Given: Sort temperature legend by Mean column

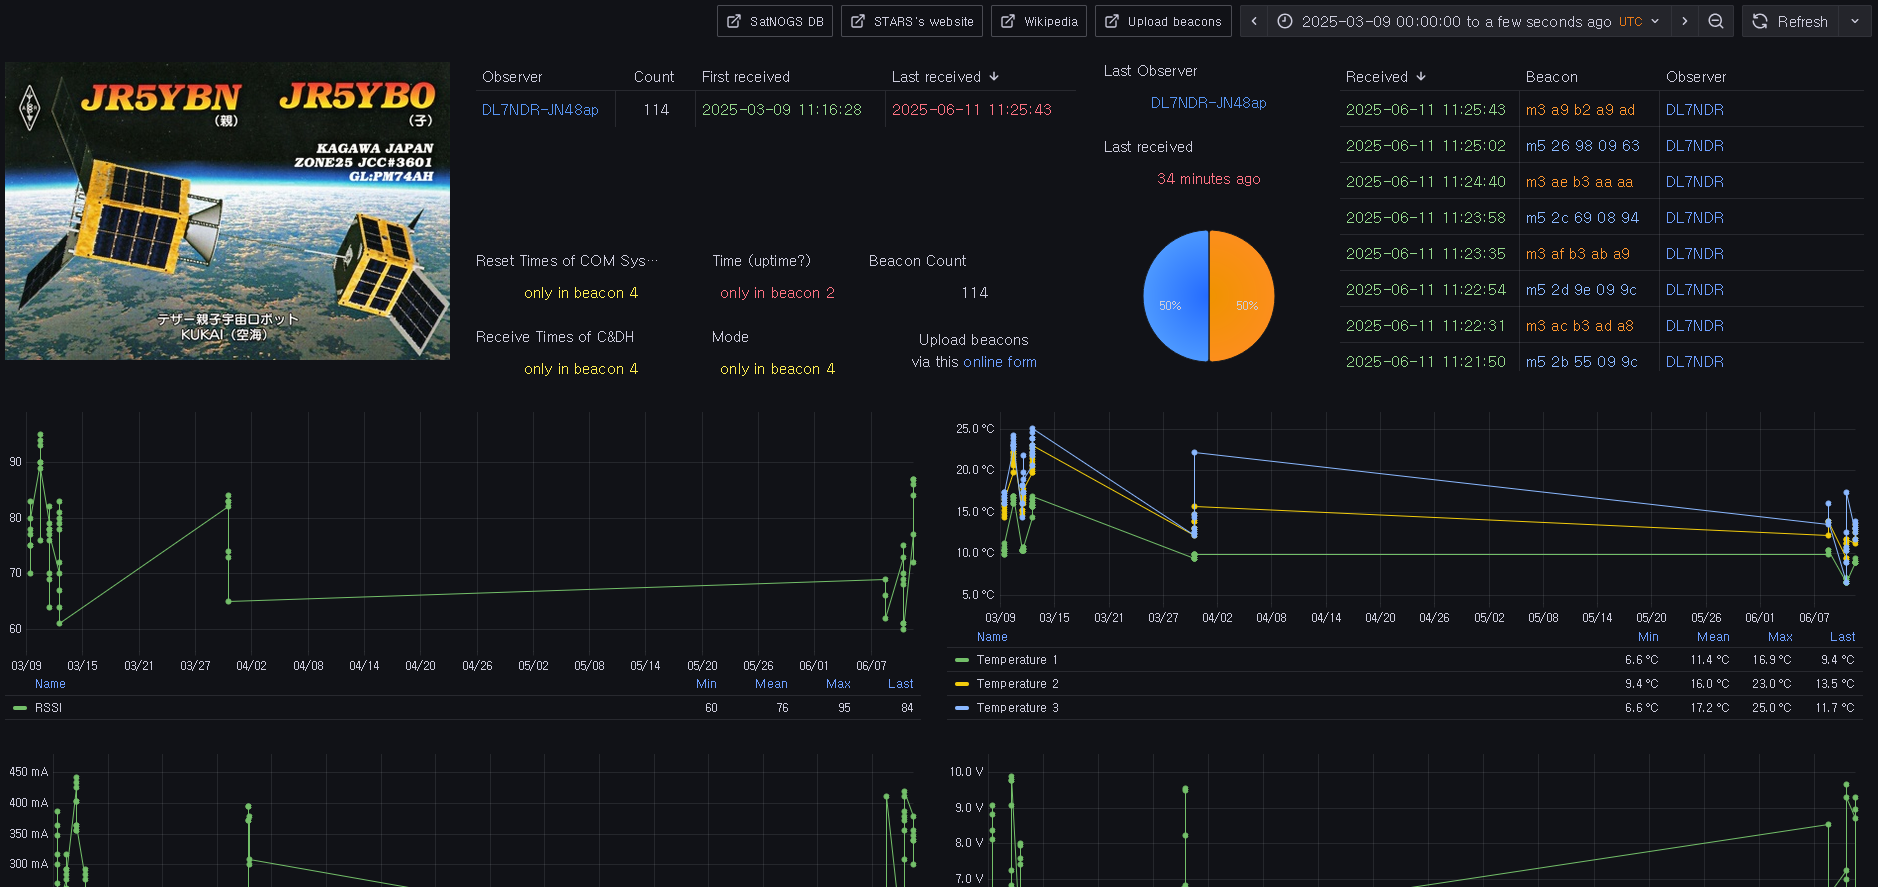Looking at the screenshot, I should point(1712,637).
